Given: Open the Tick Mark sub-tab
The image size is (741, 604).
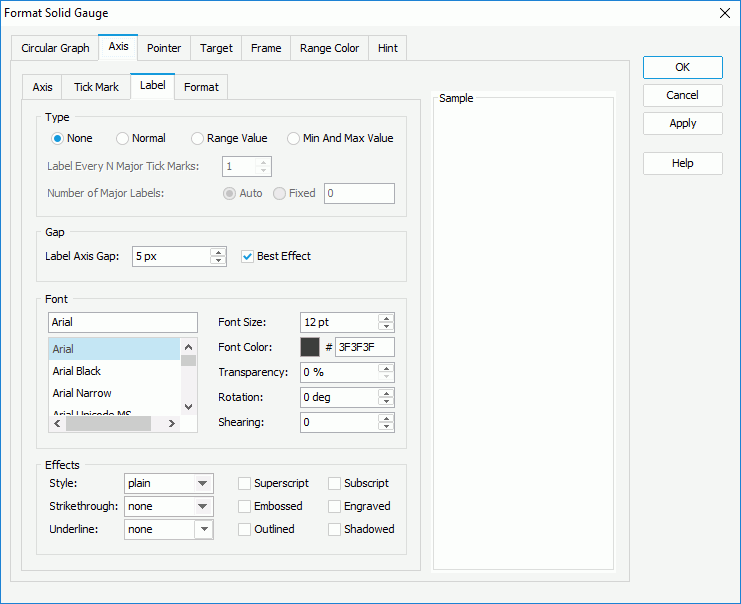Looking at the screenshot, I should (96, 87).
